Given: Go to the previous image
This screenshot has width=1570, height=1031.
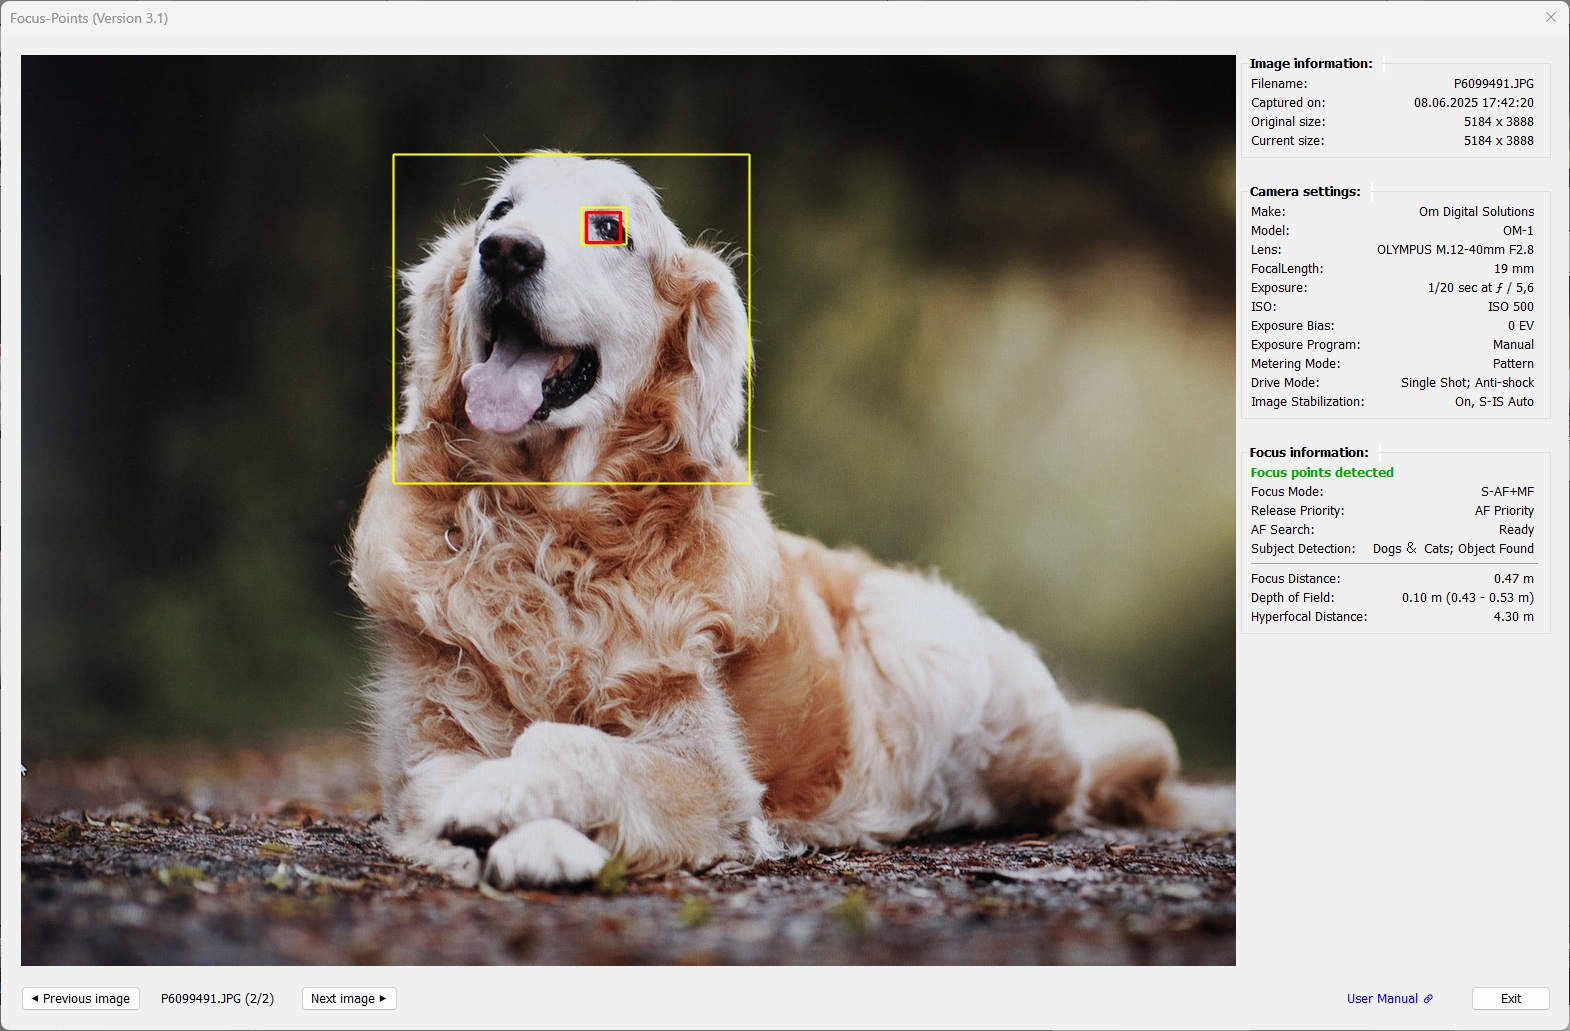Looking at the screenshot, I should (81, 998).
